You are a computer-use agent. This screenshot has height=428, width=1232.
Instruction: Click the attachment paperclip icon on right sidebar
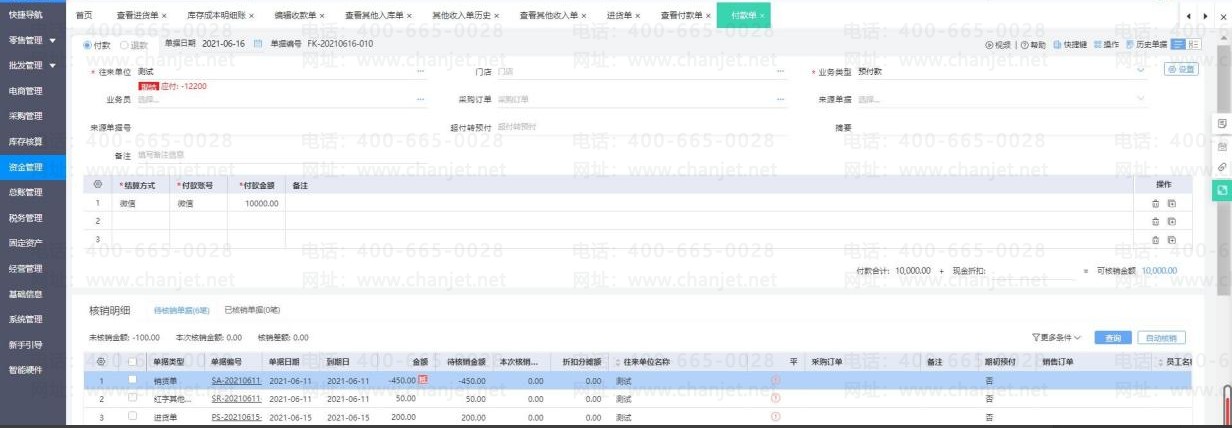click(1222, 167)
